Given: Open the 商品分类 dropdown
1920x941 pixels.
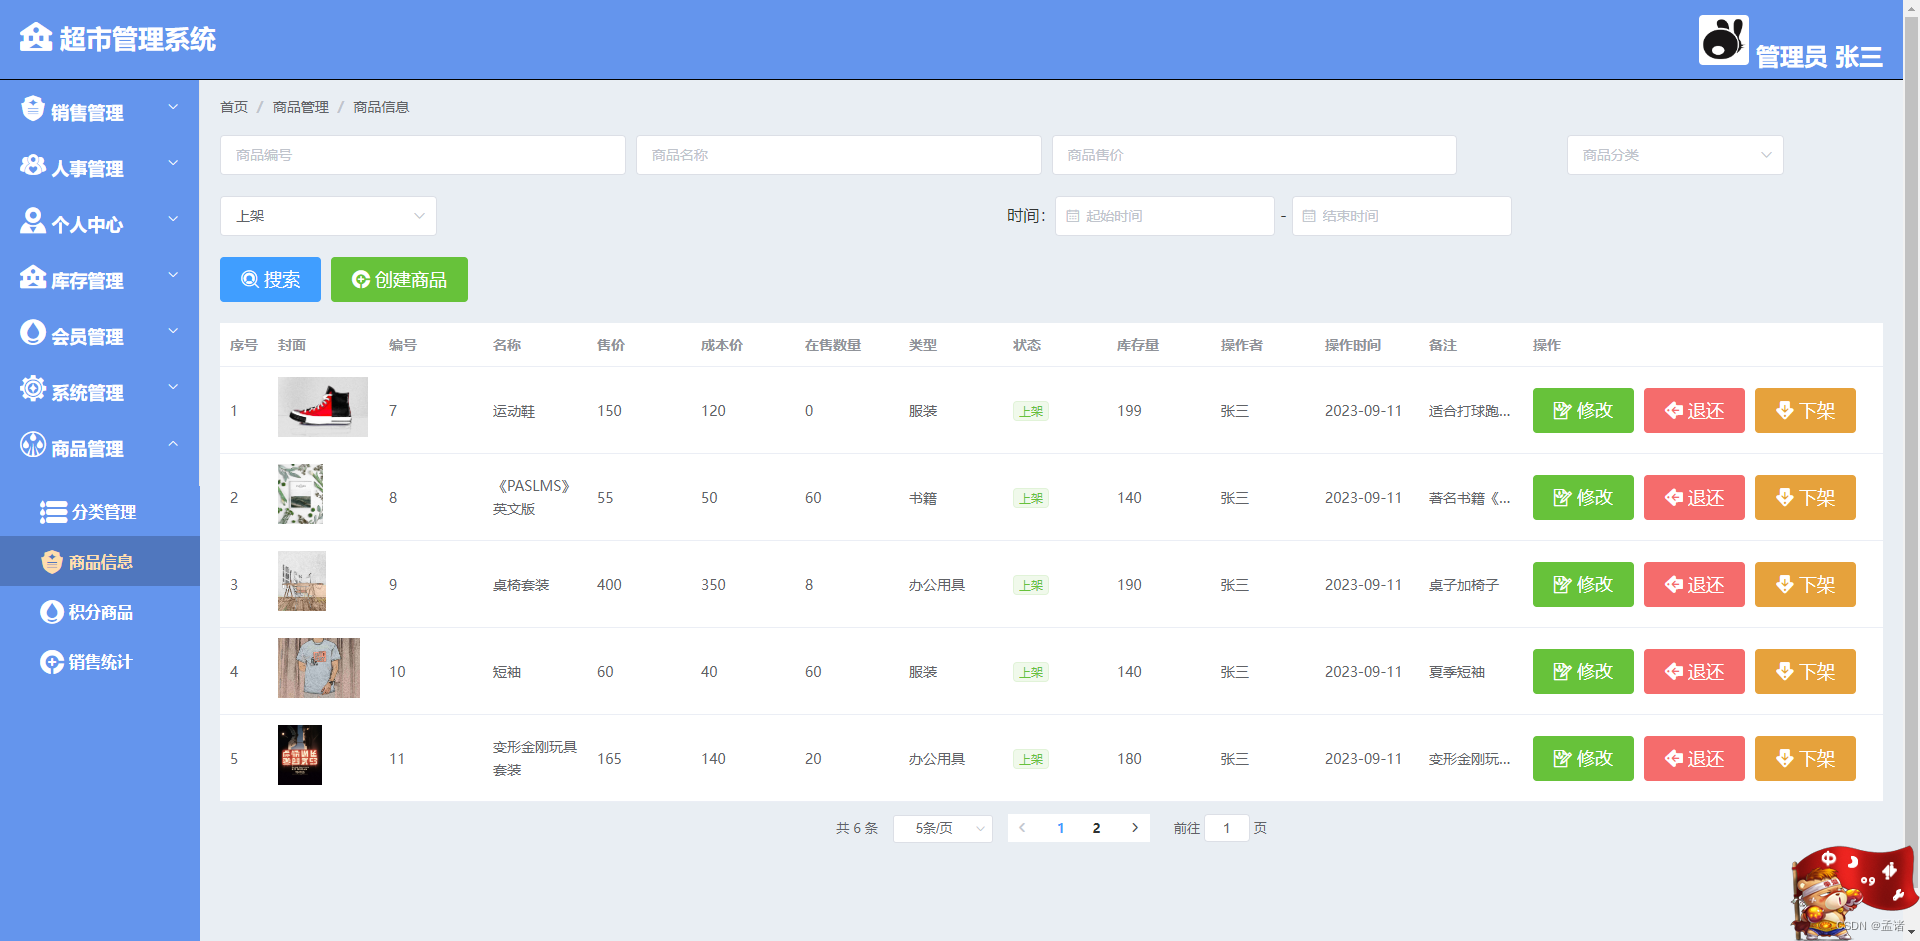Looking at the screenshot, I should [1675, 155].
